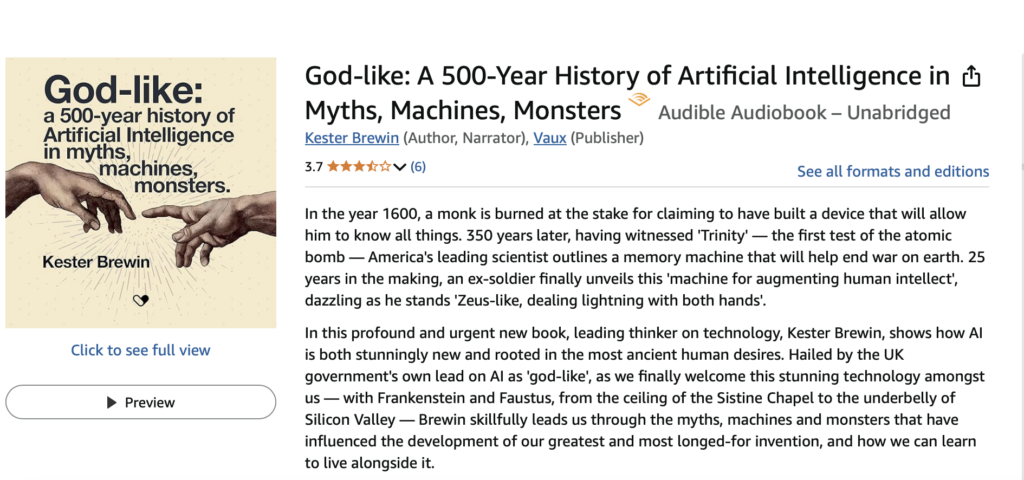Click the paragraph starting 'In this profound and urgent'
The height and width of the screenshot is (480, 1024).
[x=645, y=399]
